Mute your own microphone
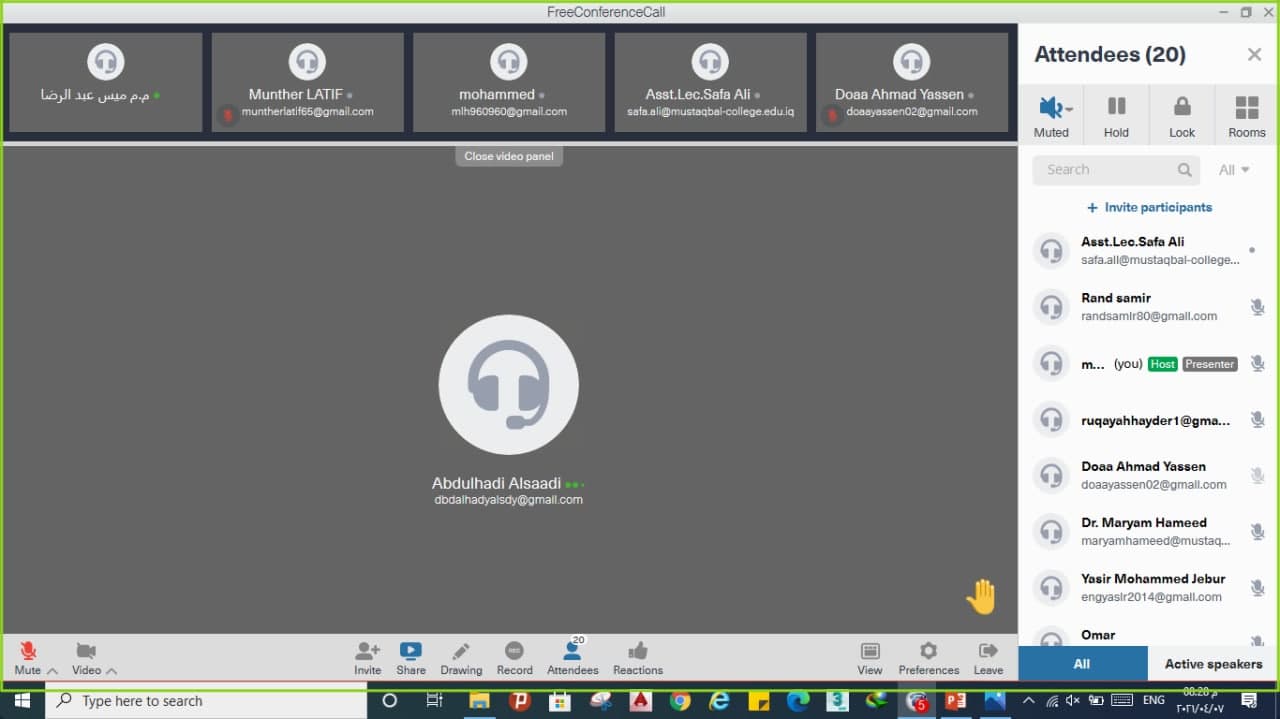Screen dimensions: 1280x719 (x=27, y=655)
